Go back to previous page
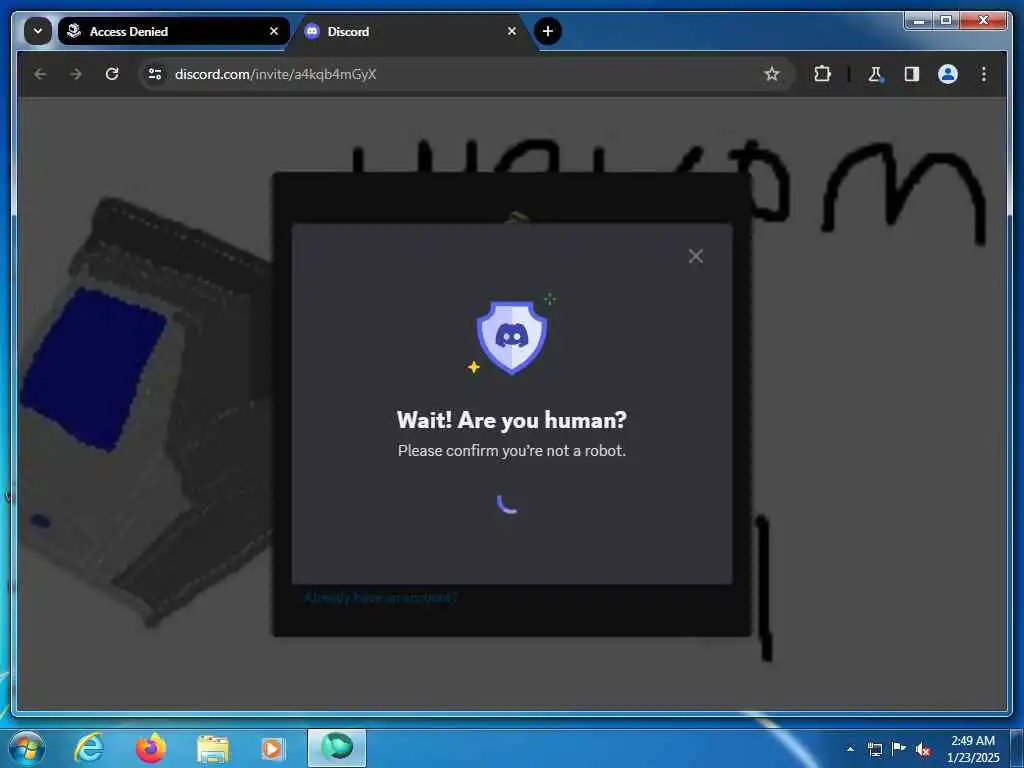Screen dimensions: 1024x768 [40, 74]
